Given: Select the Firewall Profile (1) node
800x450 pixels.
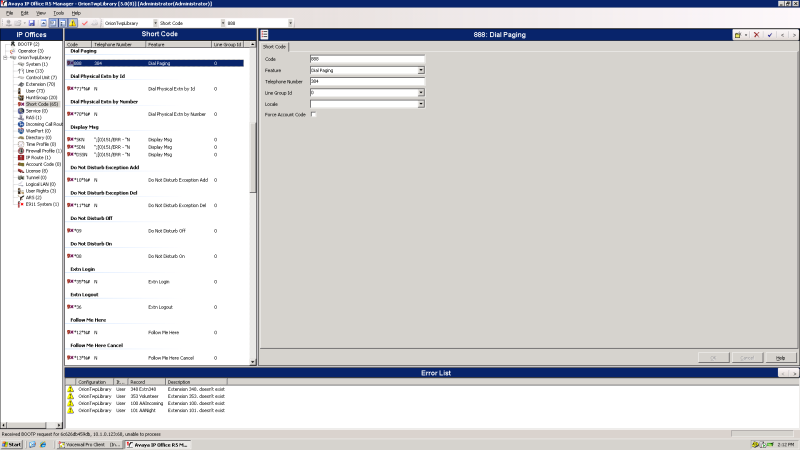Looking at the screenshot, I should point(43,151).
